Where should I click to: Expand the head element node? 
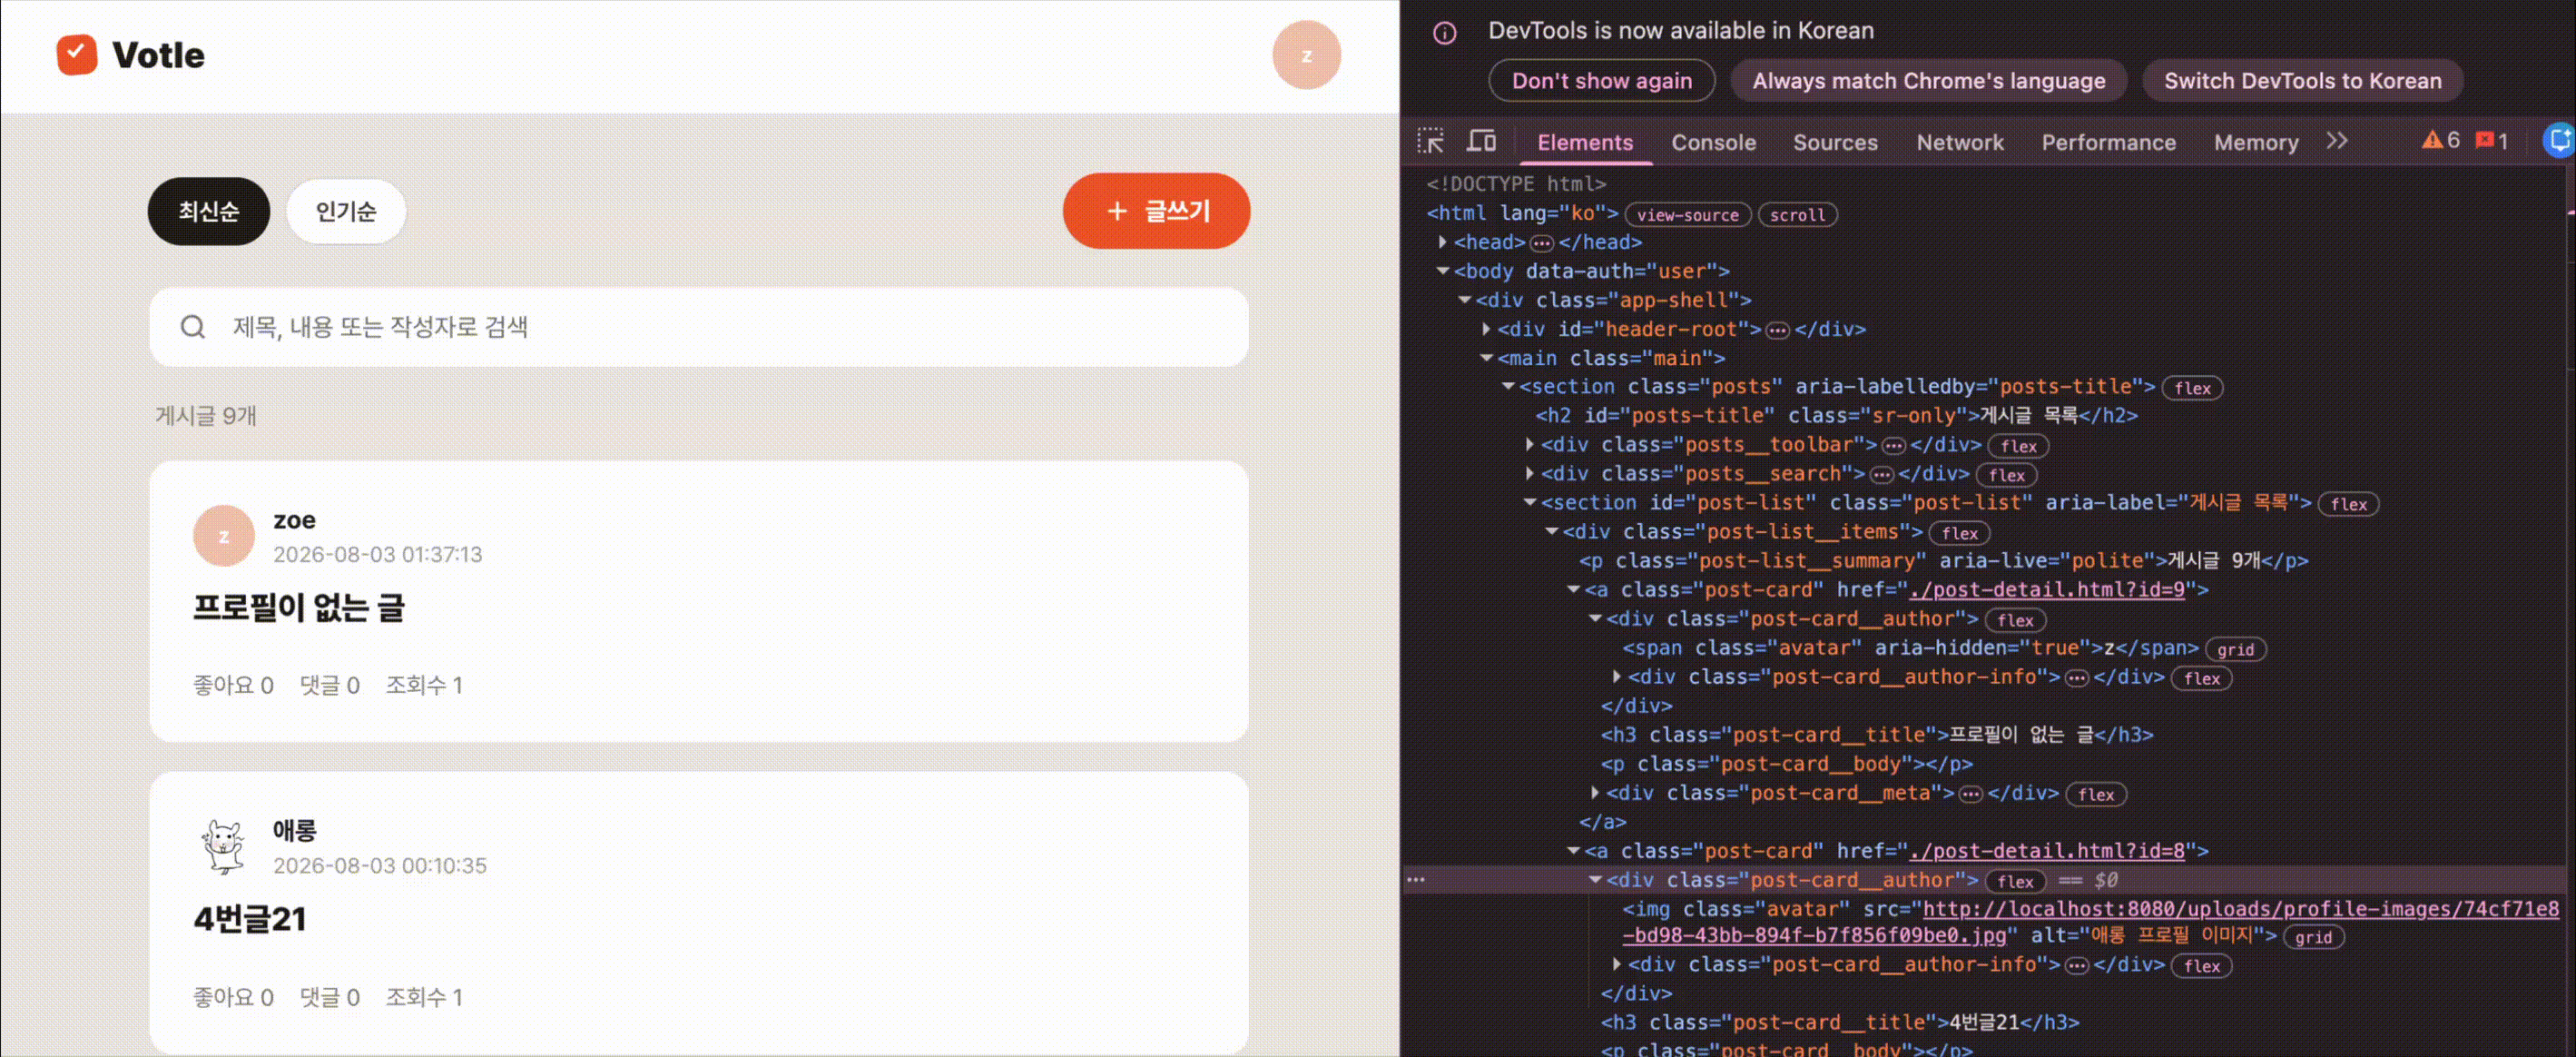1442,242
